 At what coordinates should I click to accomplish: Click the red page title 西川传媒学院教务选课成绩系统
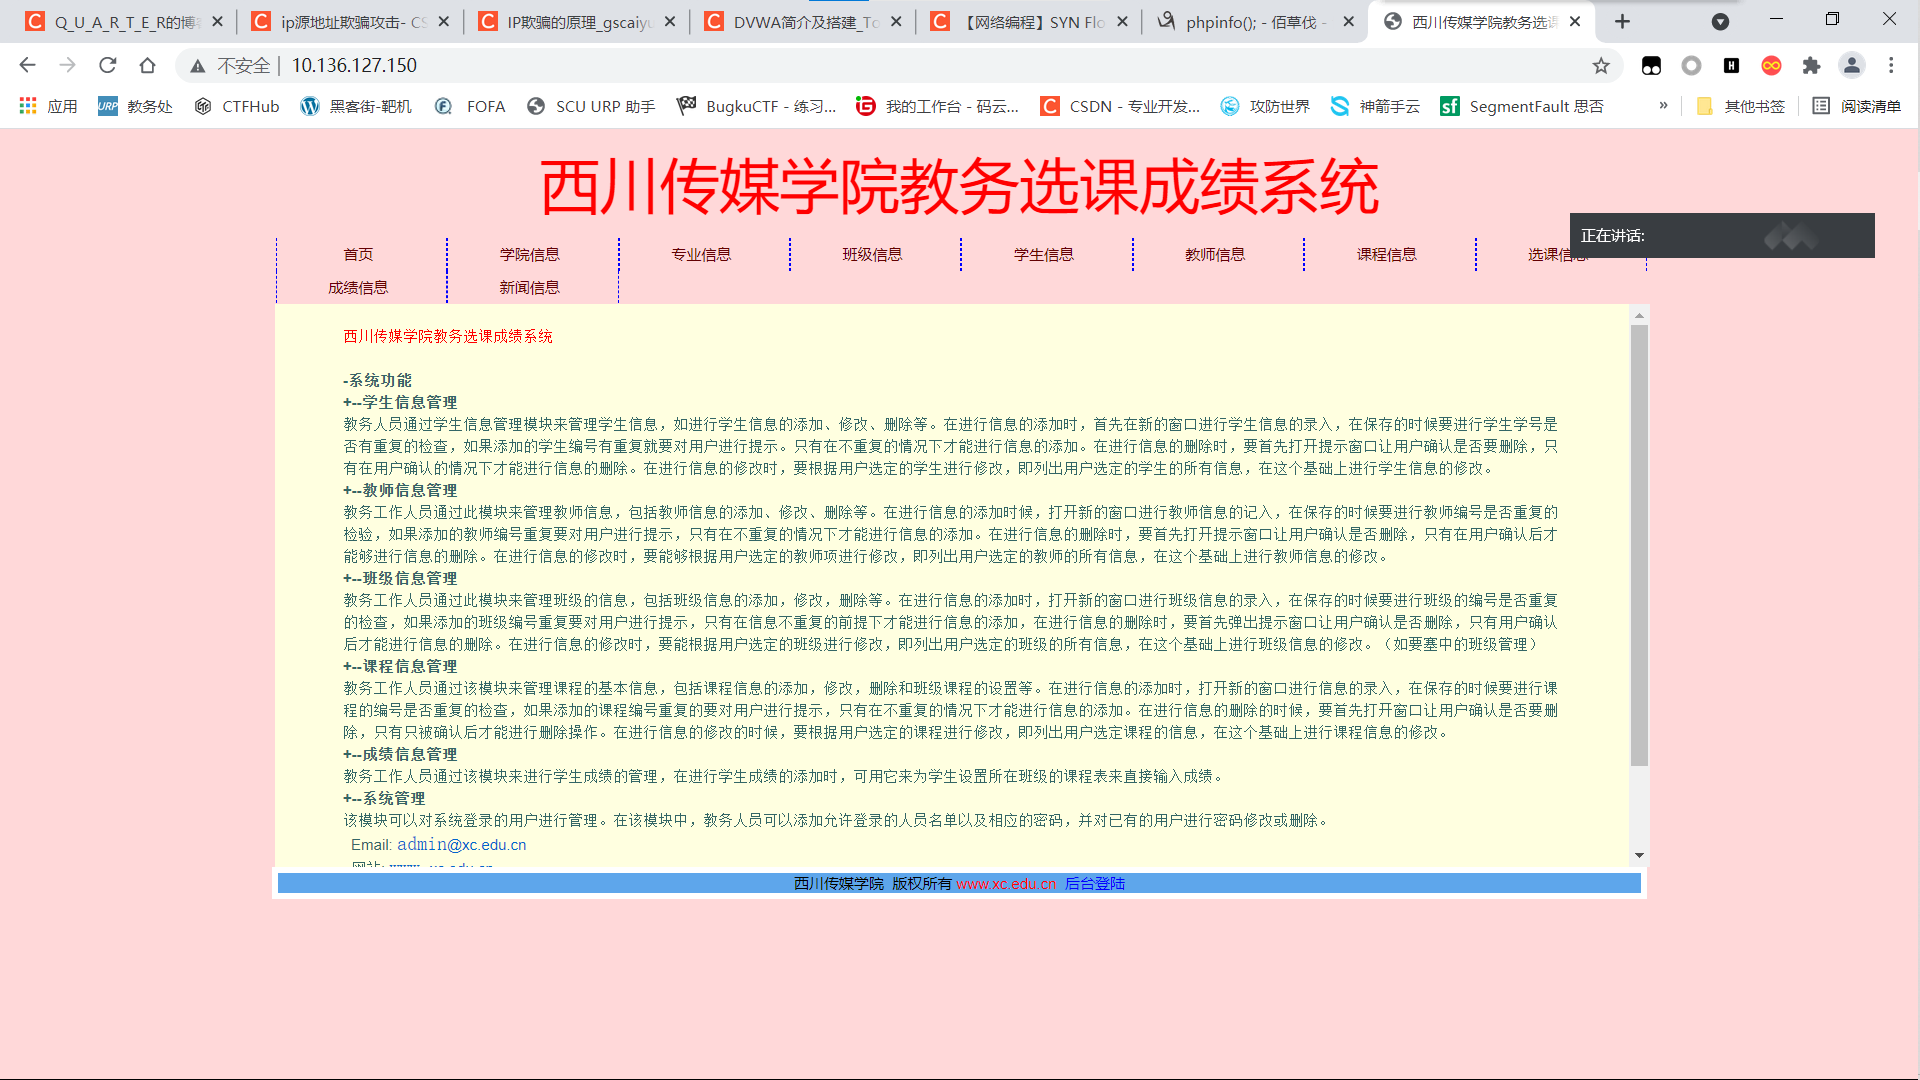tap(960, 187)
